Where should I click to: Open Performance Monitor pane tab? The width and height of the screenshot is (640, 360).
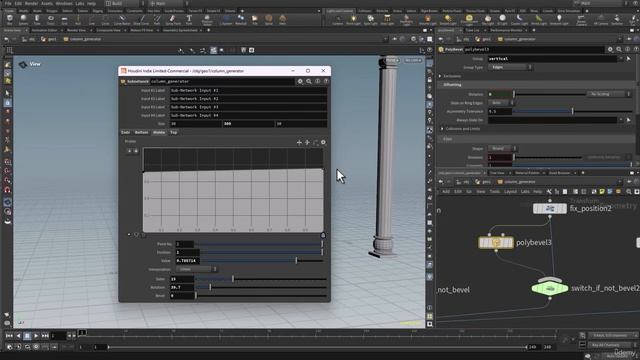pyautogui.click(x=506, y=30)
